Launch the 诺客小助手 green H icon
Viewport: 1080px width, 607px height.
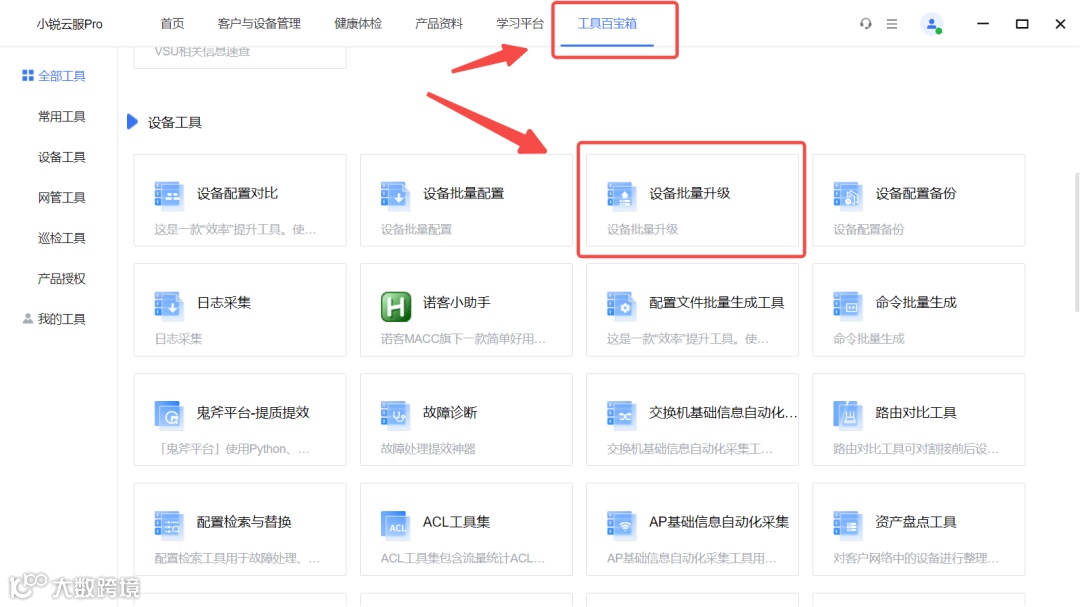(395, 306)
